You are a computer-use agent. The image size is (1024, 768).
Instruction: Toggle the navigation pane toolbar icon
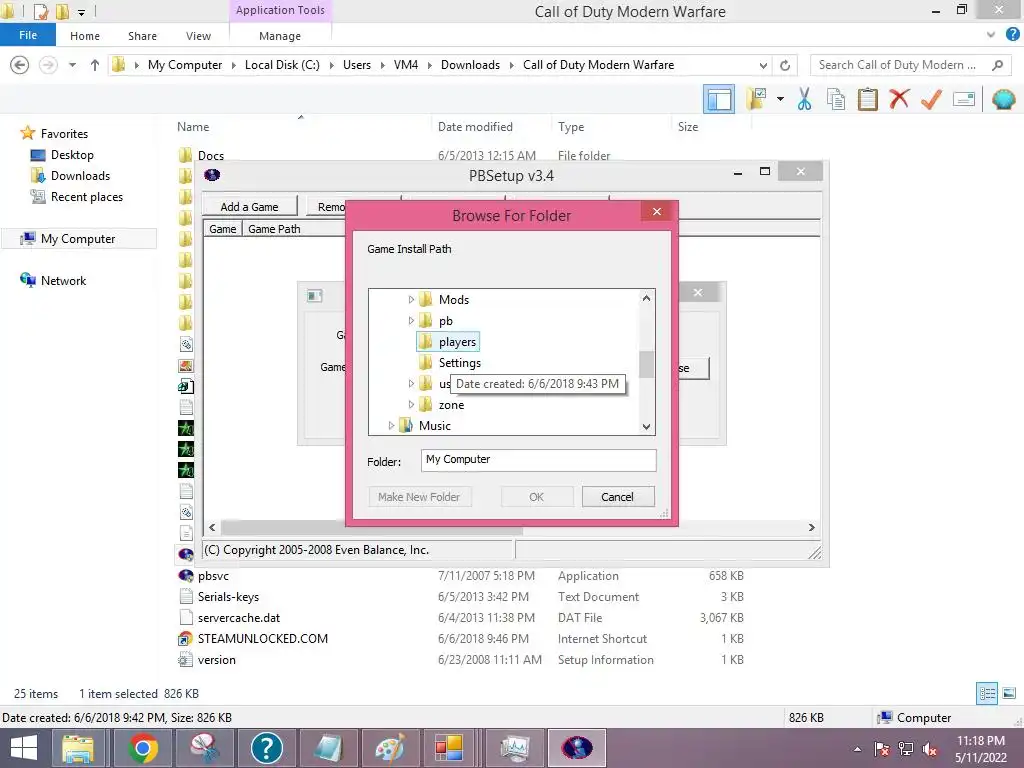point(718,100)
